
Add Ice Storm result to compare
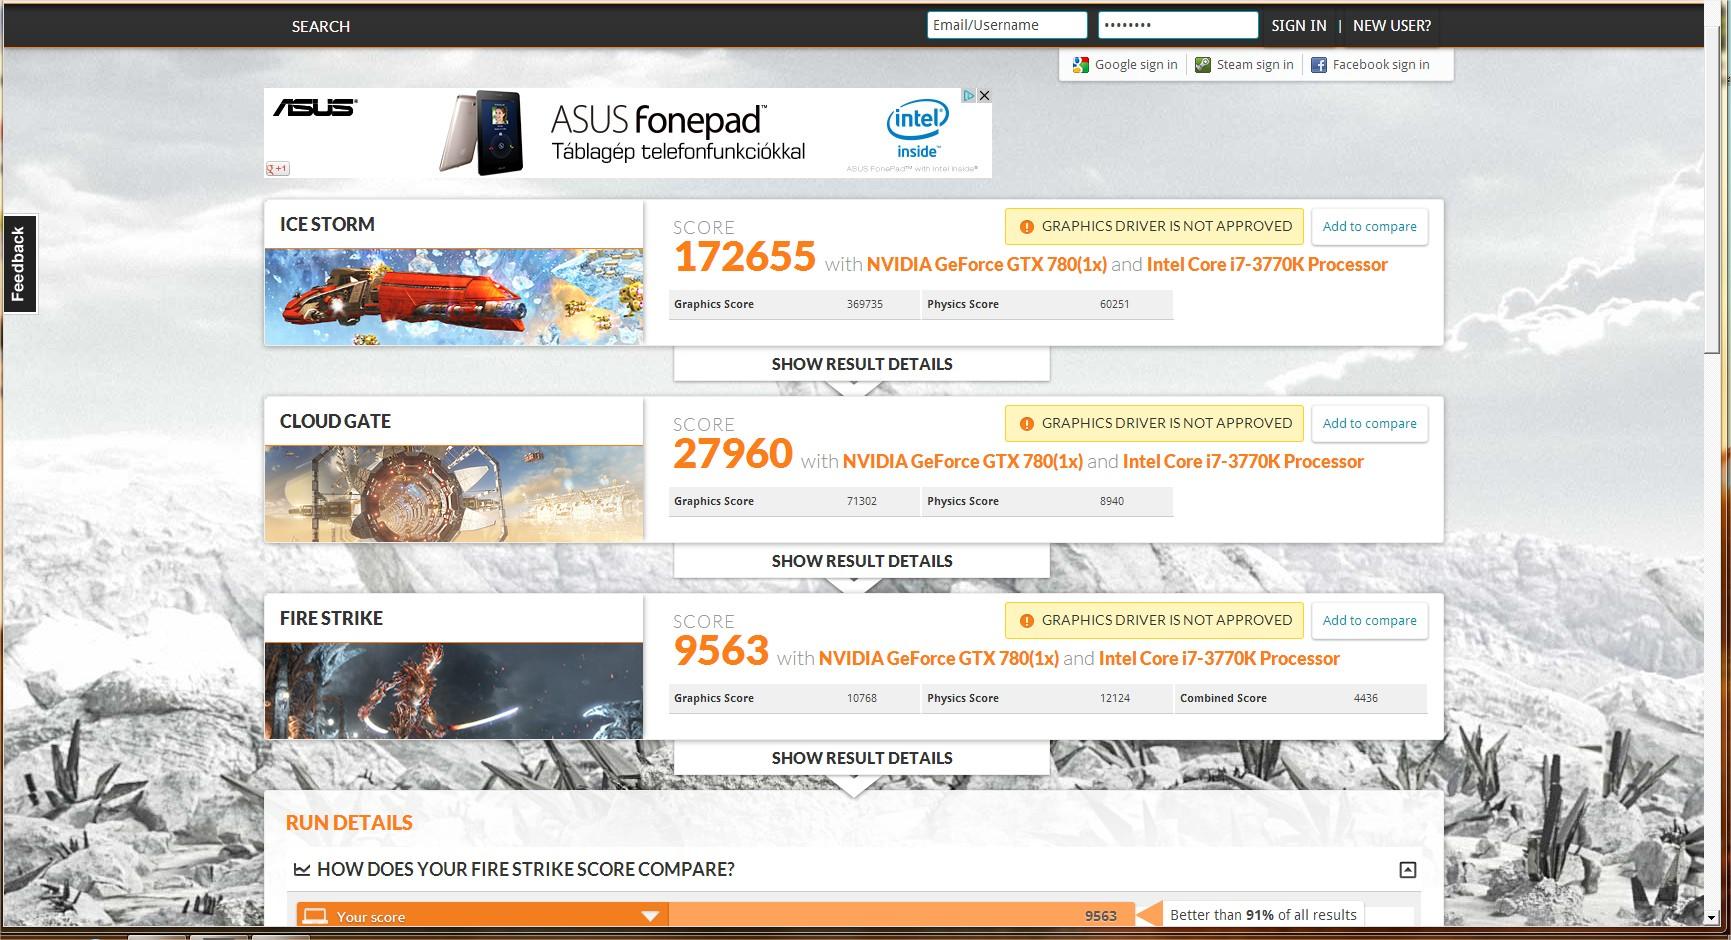(1369, 227)
